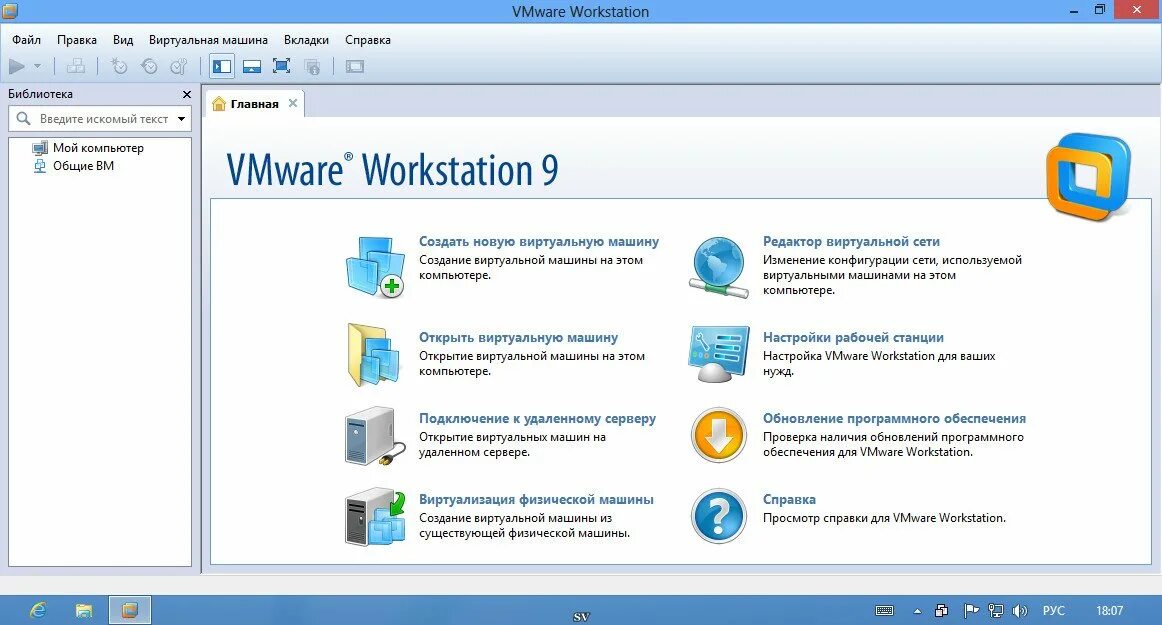Open the power options dropdown arrow
This screenshot has width=1162, height=625.
pyautogui.click(x=37, y=67)
